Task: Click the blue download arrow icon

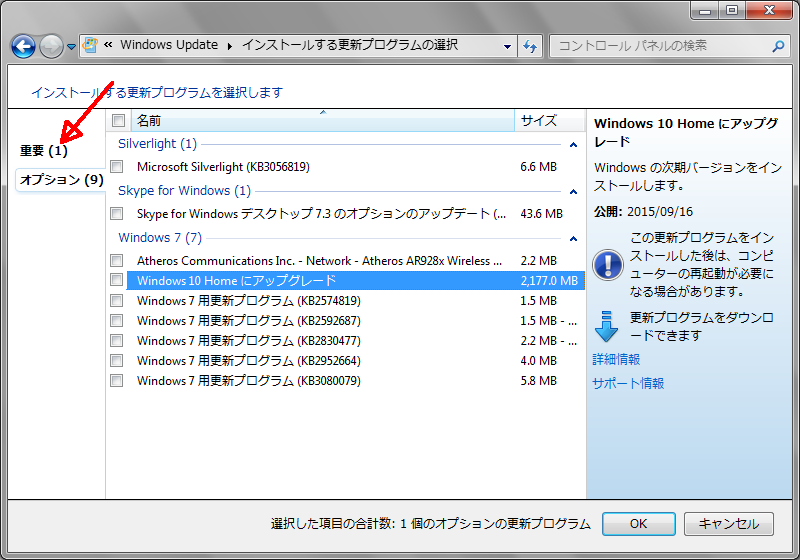Action: pos(607,326)
